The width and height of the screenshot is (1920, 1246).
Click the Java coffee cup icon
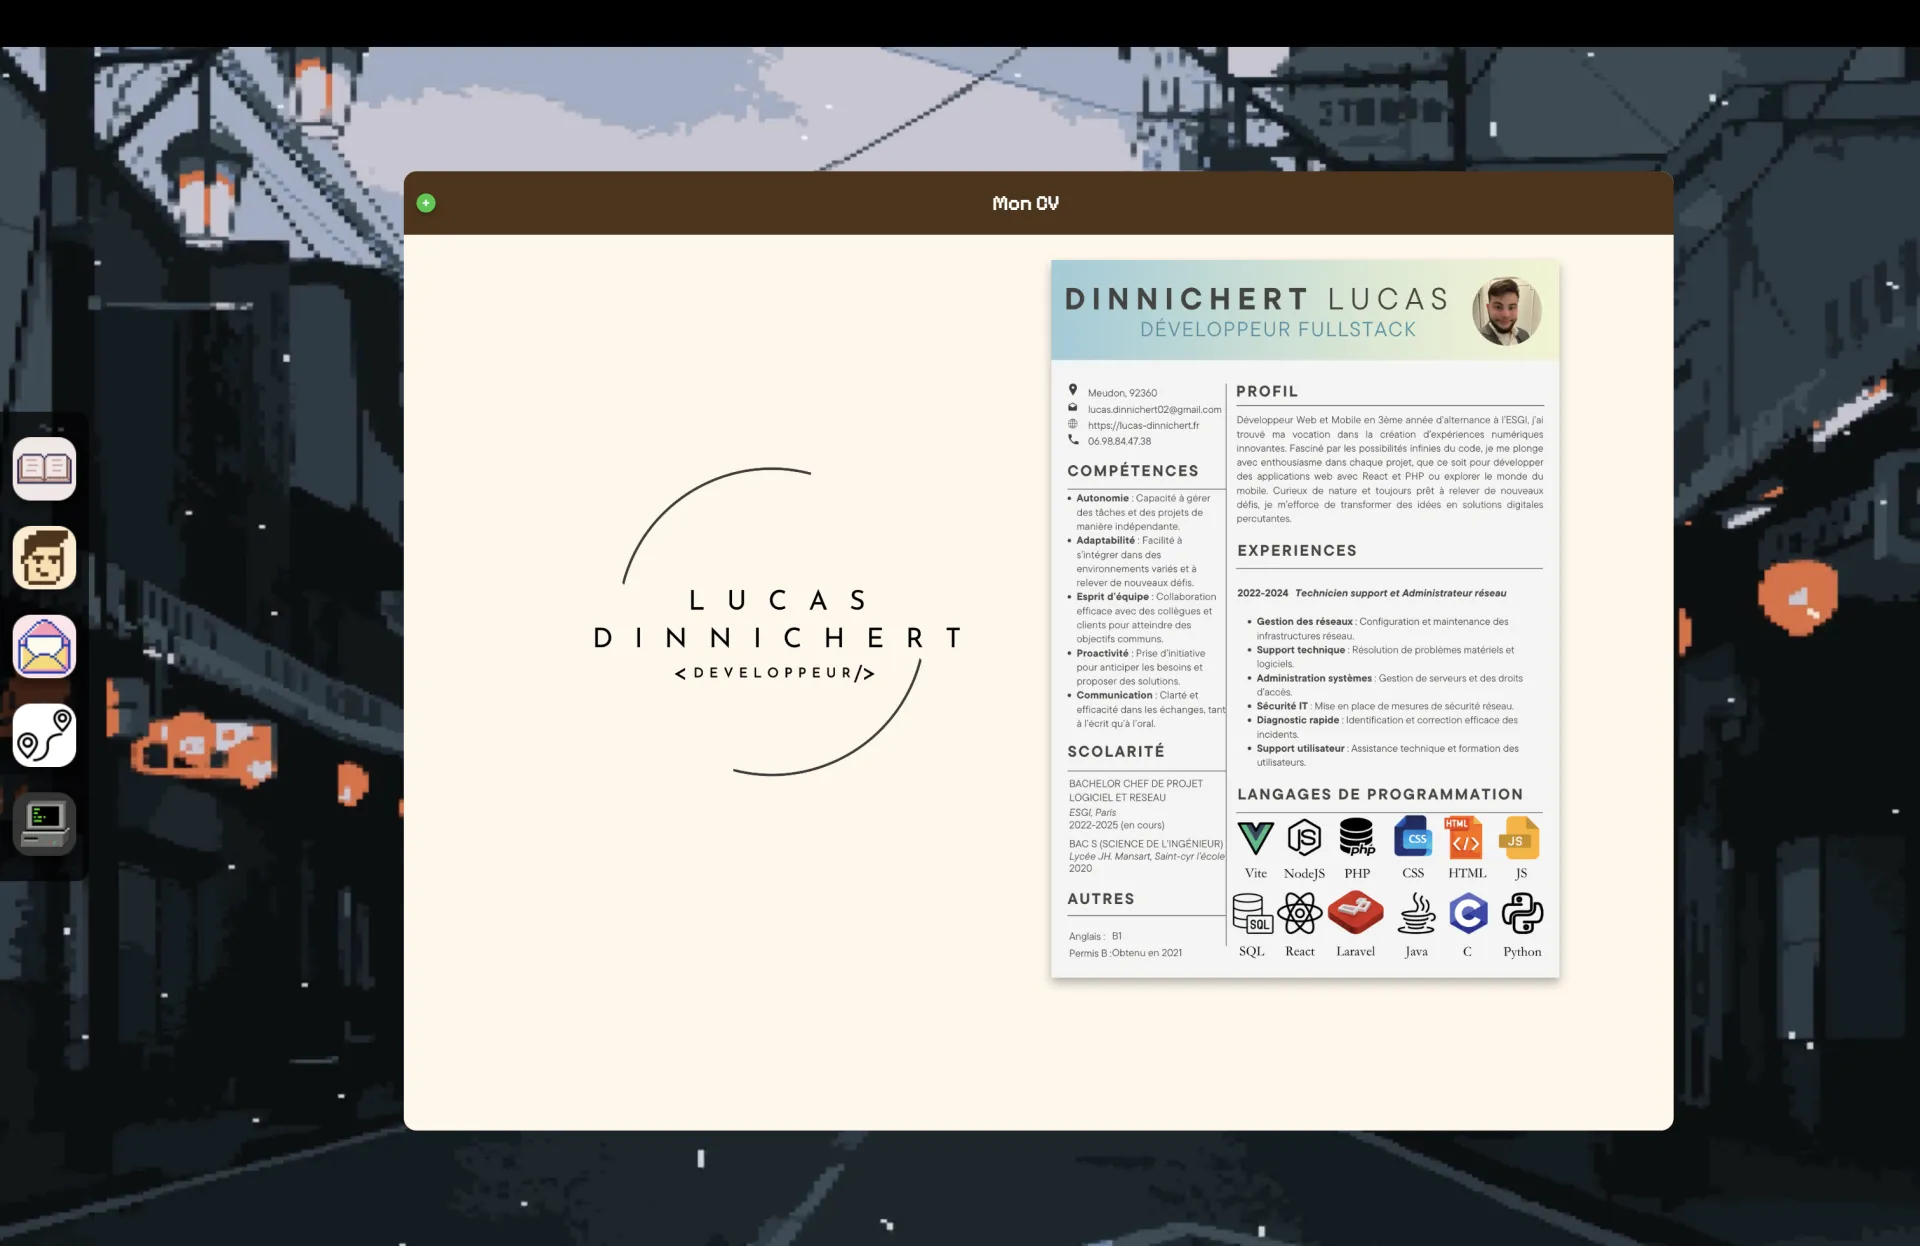pyautogui.click(x=1416, y=913)
